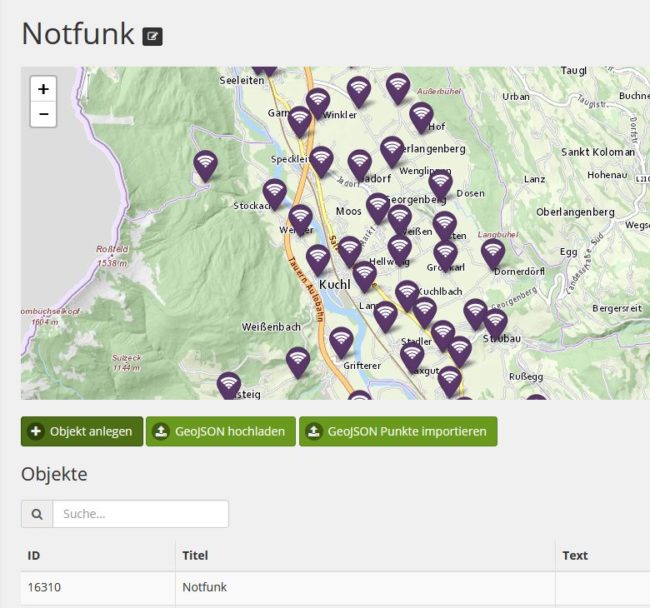This screenshot has height=608, width=650.
Task: Sort by the ID column header
Action: point(34,555)
